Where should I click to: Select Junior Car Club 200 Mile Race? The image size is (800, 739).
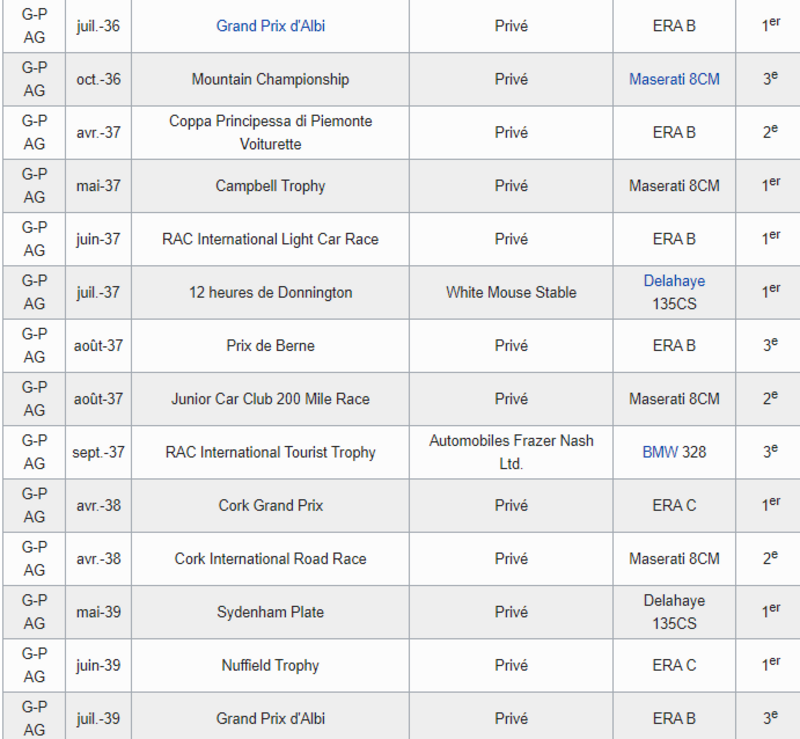[270, 399]
